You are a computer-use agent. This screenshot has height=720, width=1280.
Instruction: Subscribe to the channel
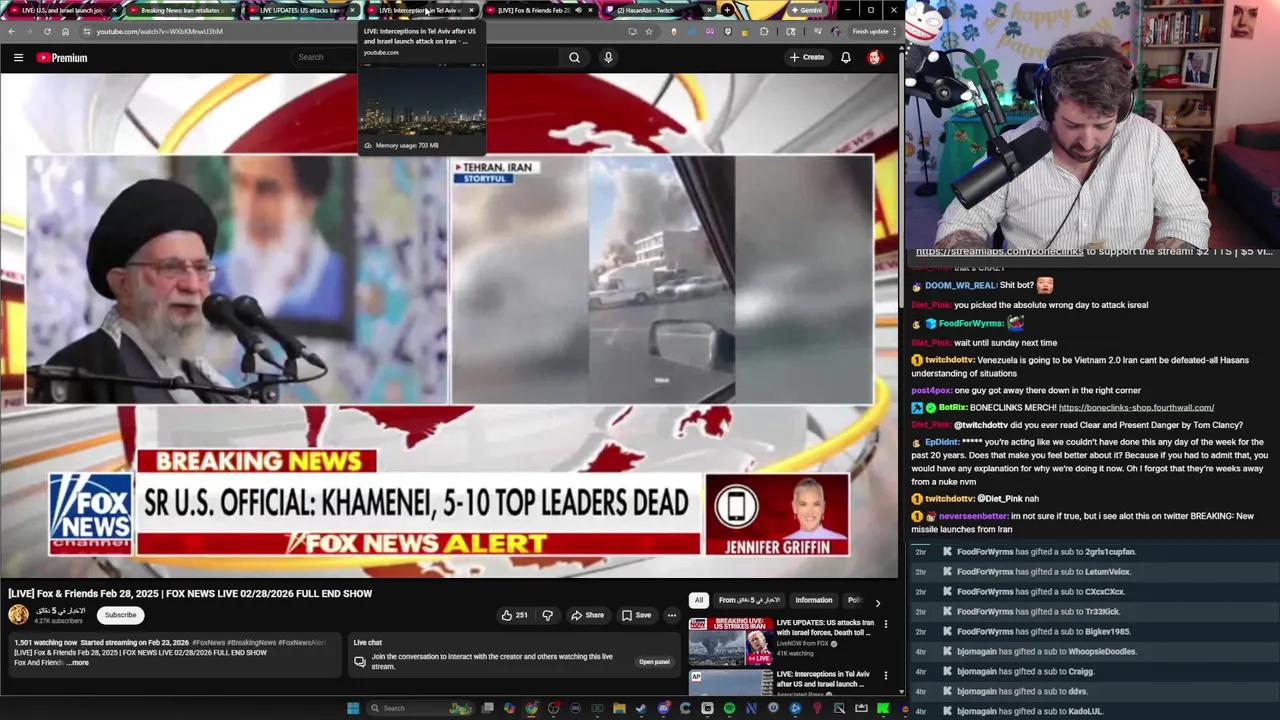[x=120, y=615]
